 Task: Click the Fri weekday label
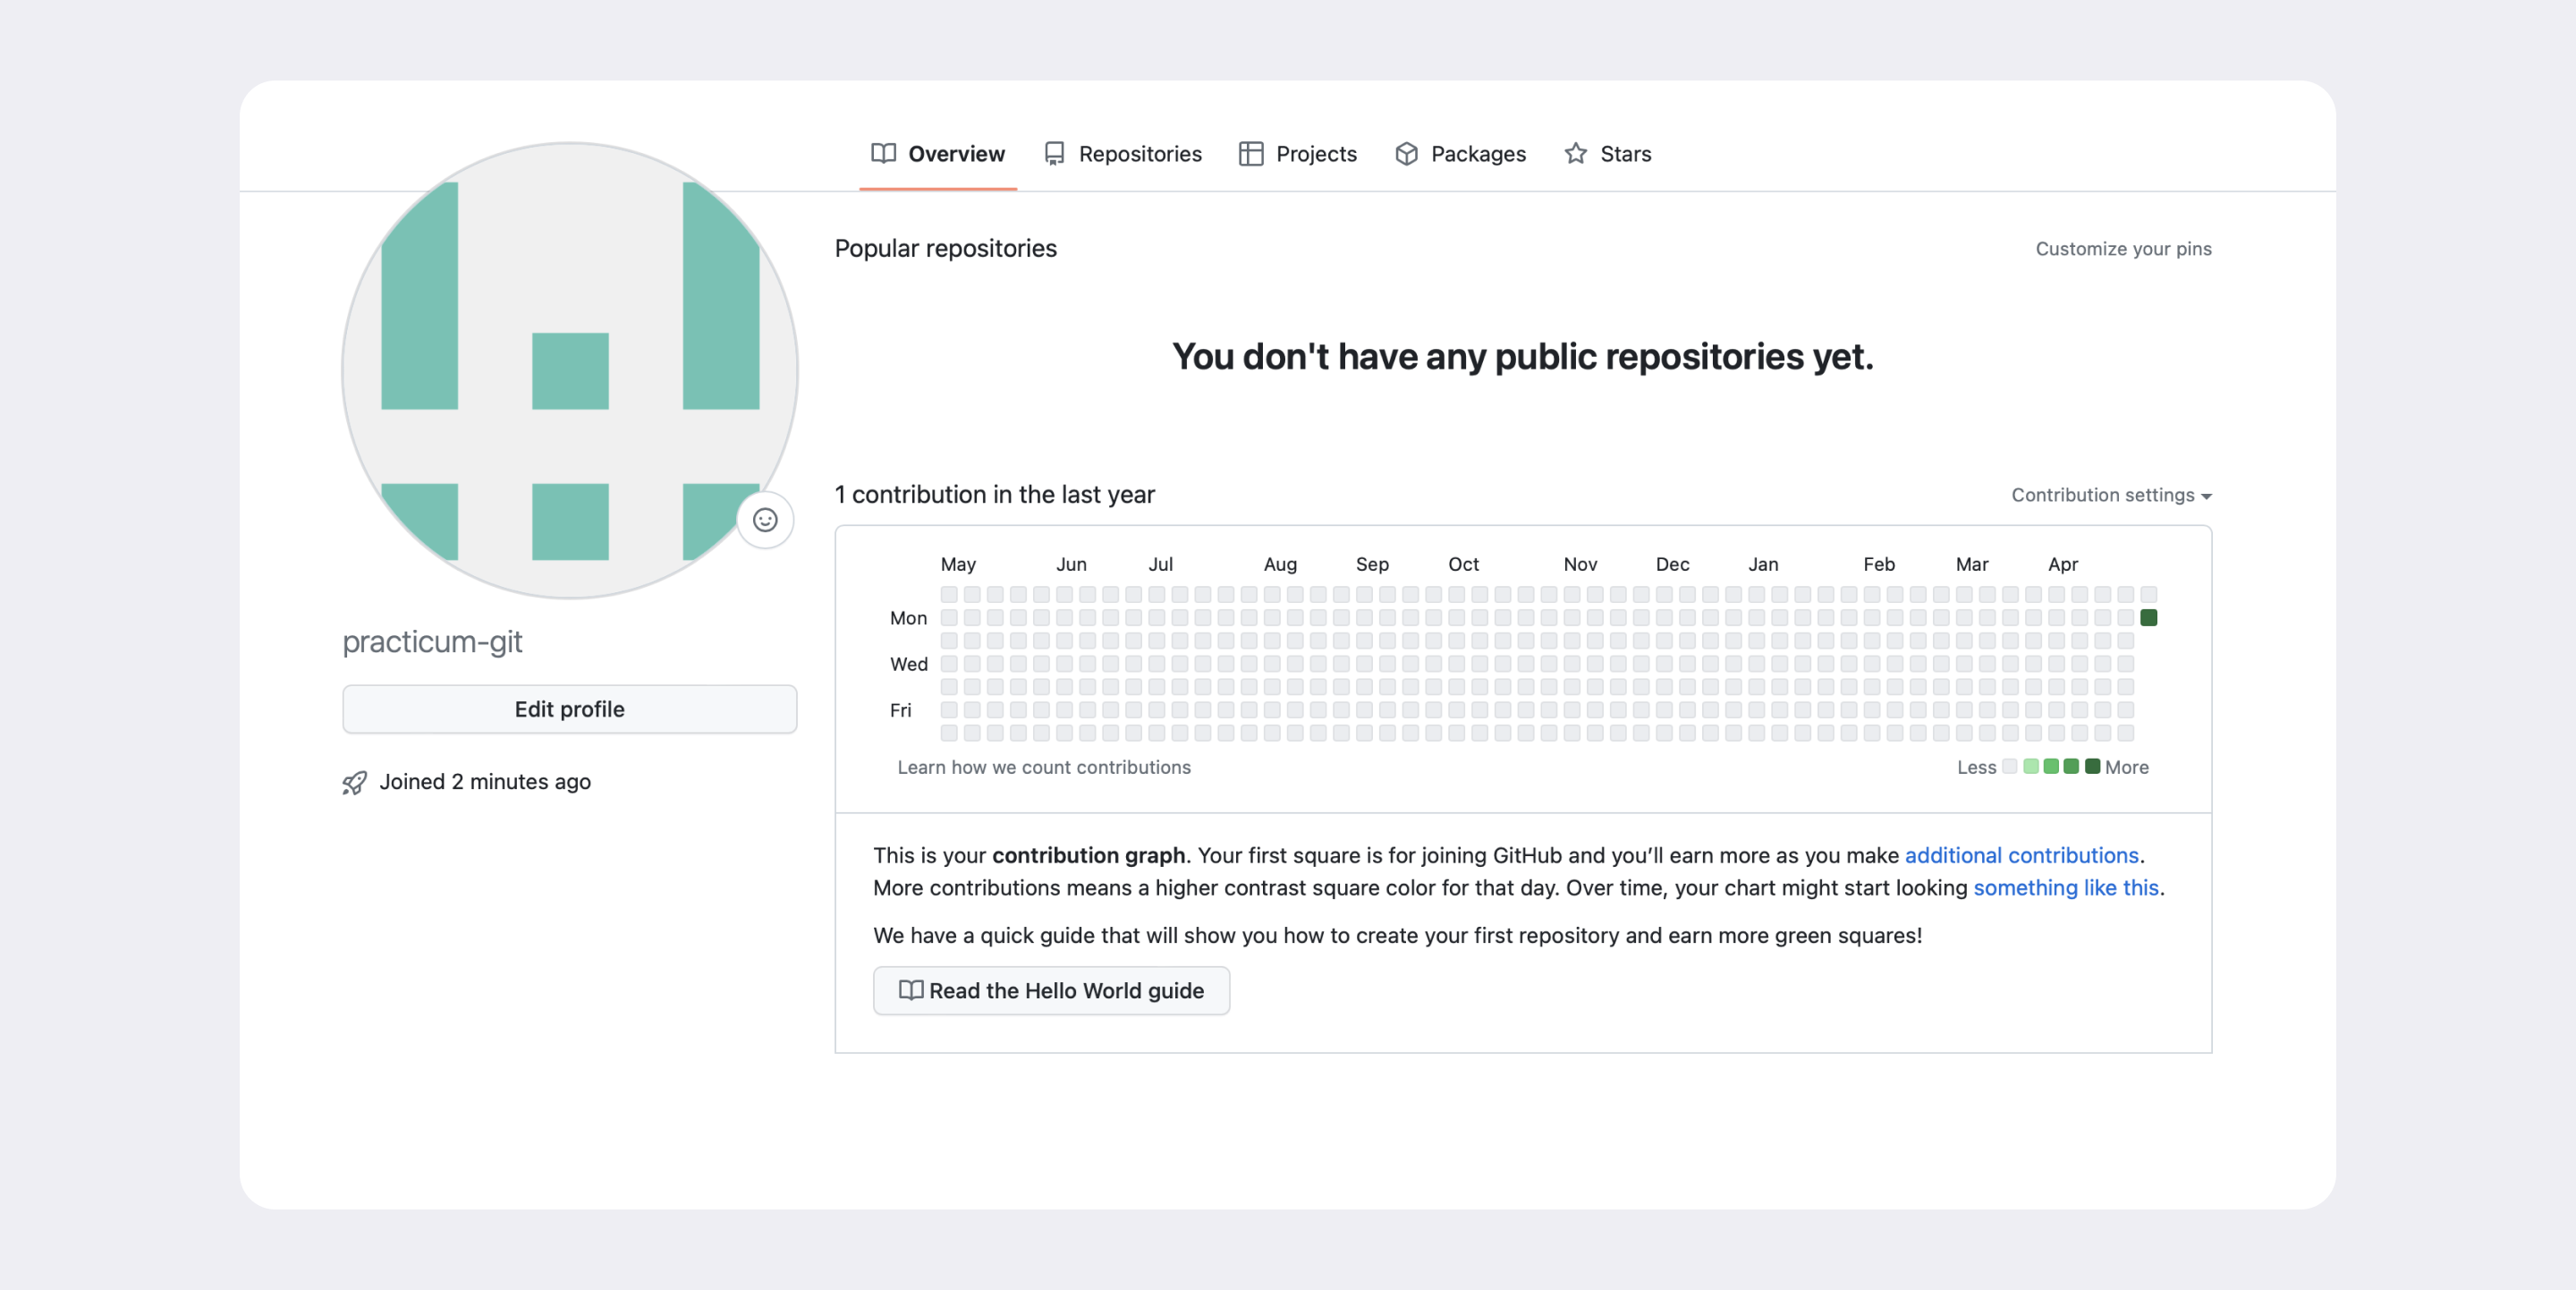coord(900,710)
